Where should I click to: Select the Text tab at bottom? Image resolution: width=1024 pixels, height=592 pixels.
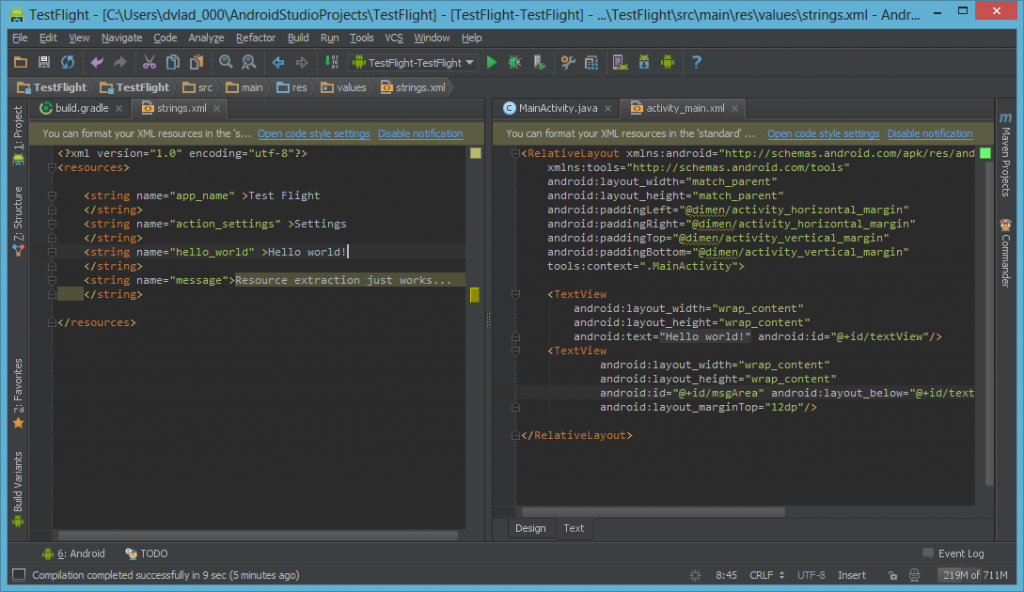pos(573,528)
